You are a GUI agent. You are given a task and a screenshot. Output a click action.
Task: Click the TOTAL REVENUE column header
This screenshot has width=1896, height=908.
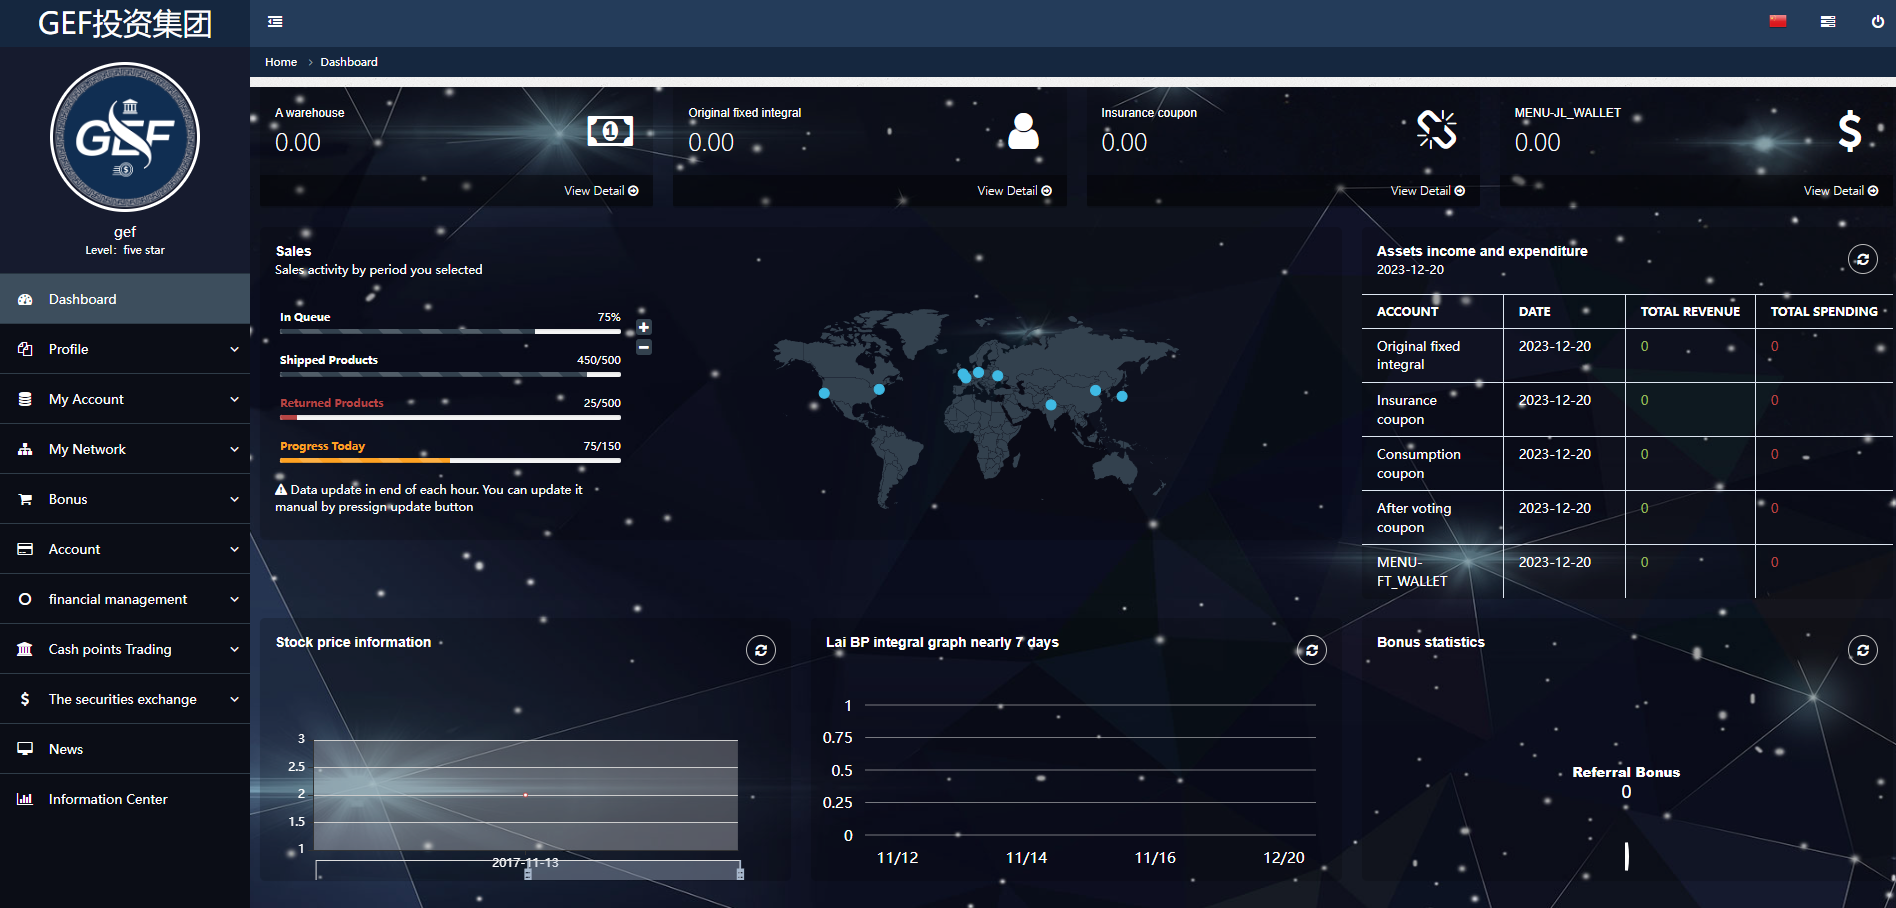click(1690, 311)
